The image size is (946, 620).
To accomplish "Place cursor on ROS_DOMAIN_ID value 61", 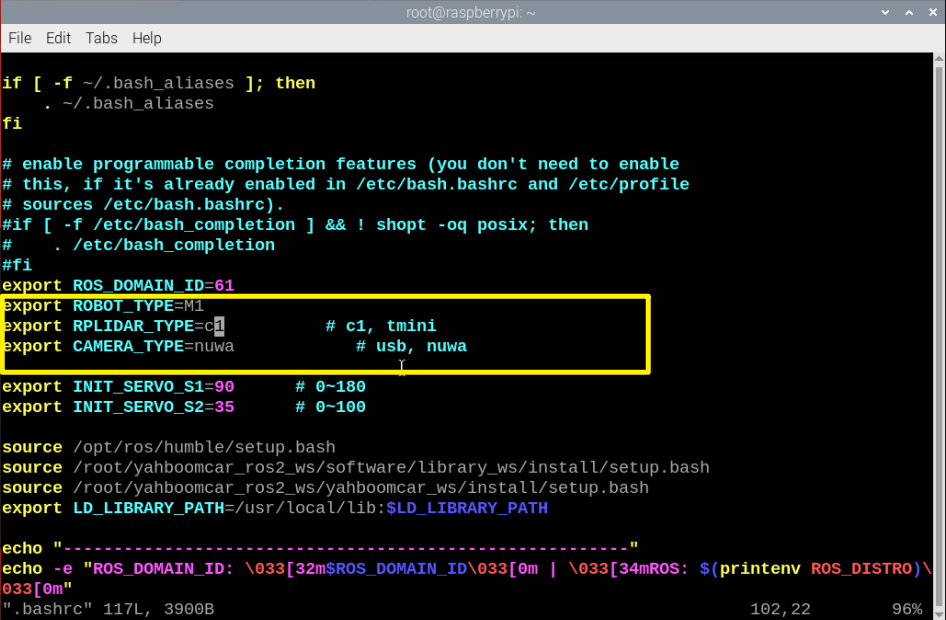I will click(x=224, y=286).
